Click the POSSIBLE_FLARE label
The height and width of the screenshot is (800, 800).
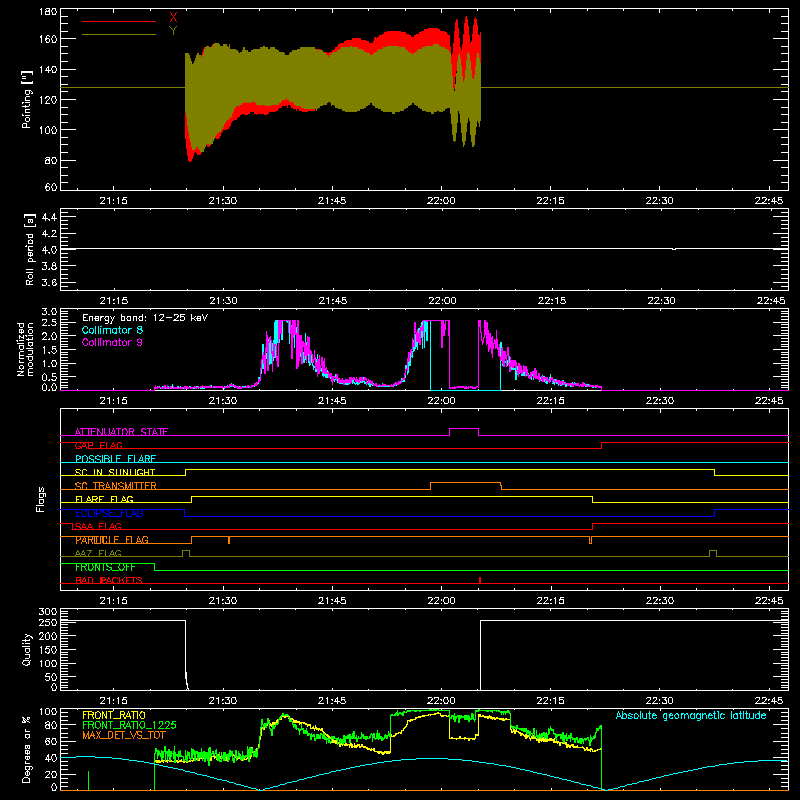(x=115, y=459)
